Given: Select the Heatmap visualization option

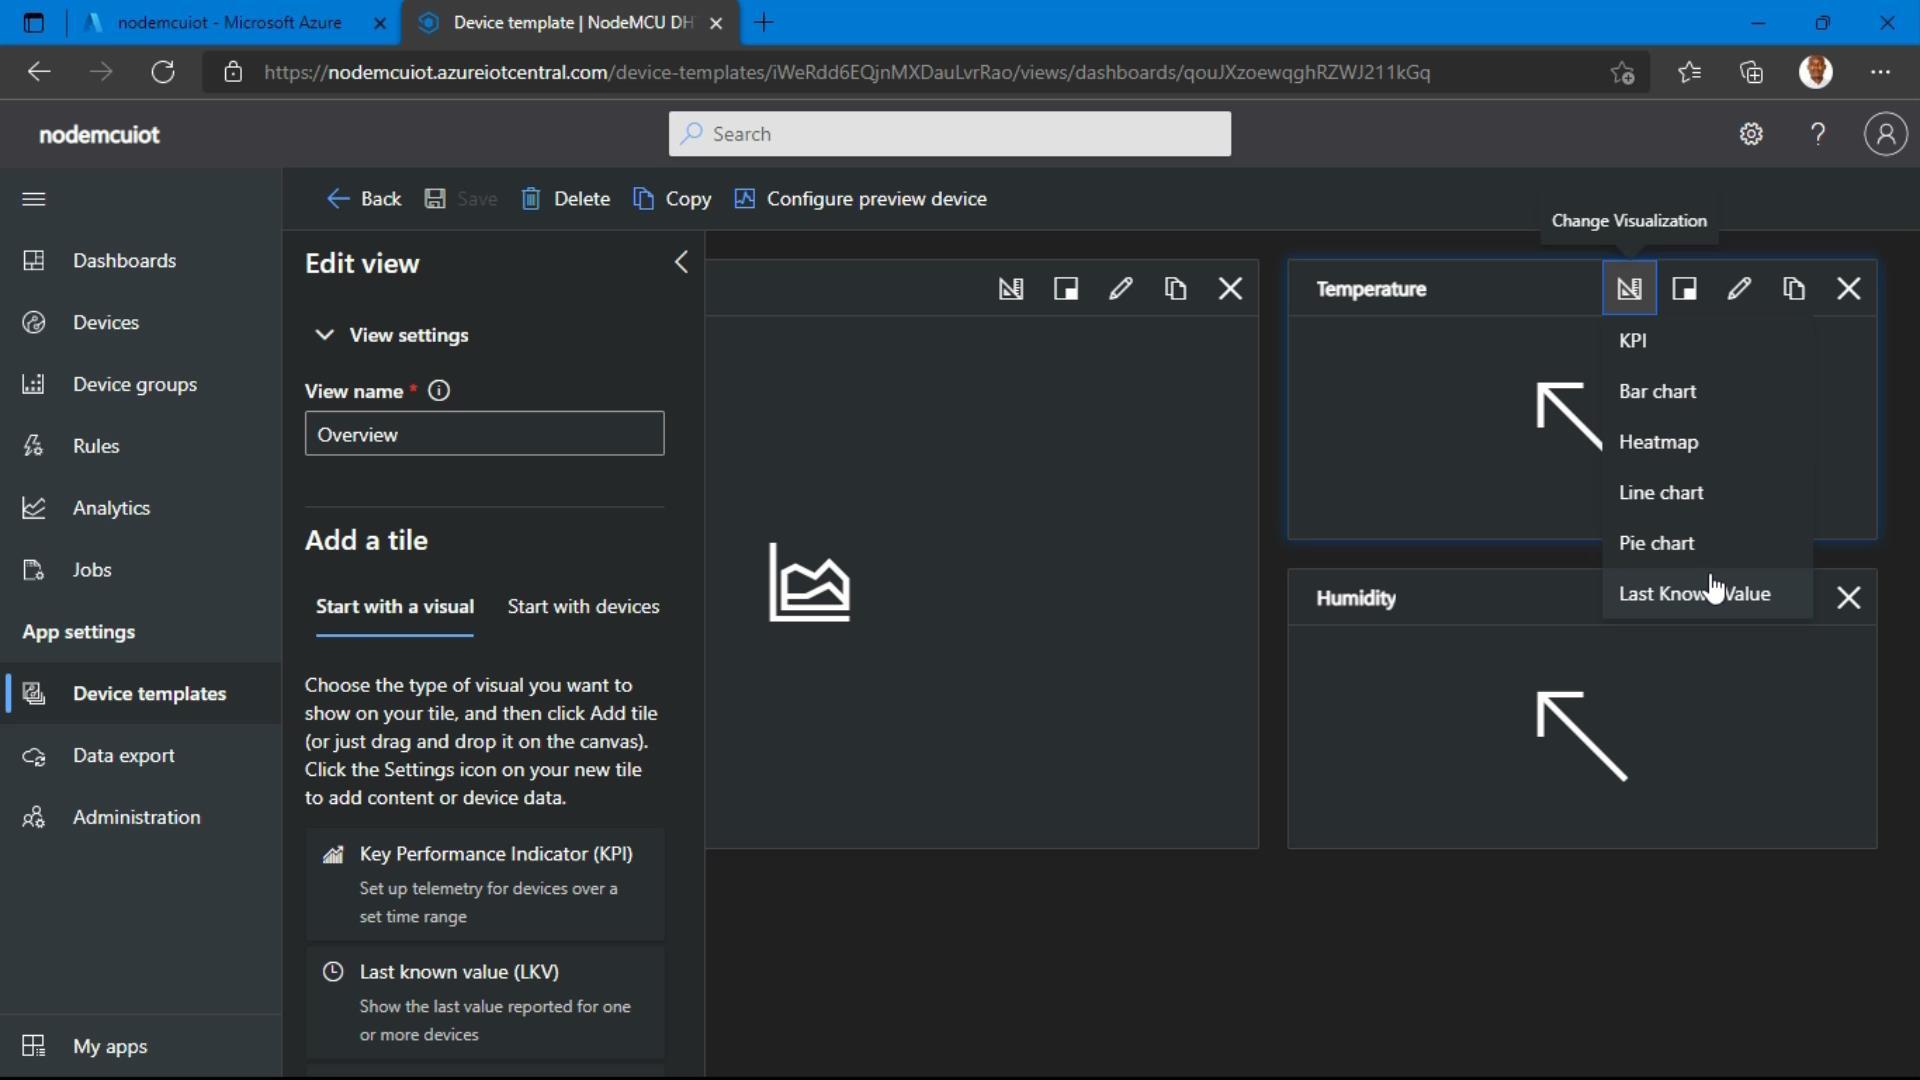Looking at the screenshot, I should 1659,440.
